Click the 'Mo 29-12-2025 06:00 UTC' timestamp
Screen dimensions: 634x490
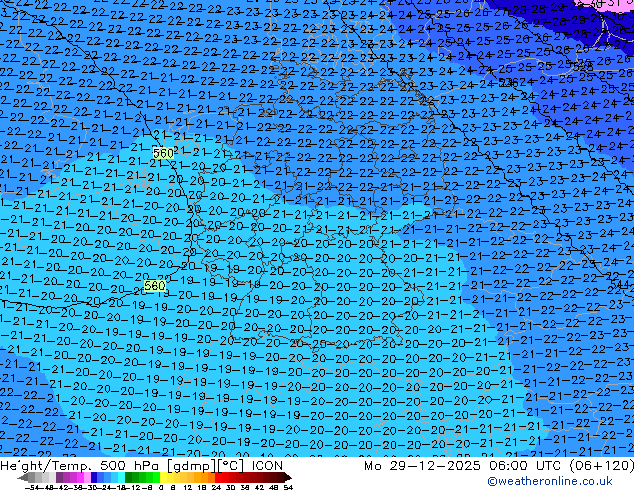(x=462, y=466)
